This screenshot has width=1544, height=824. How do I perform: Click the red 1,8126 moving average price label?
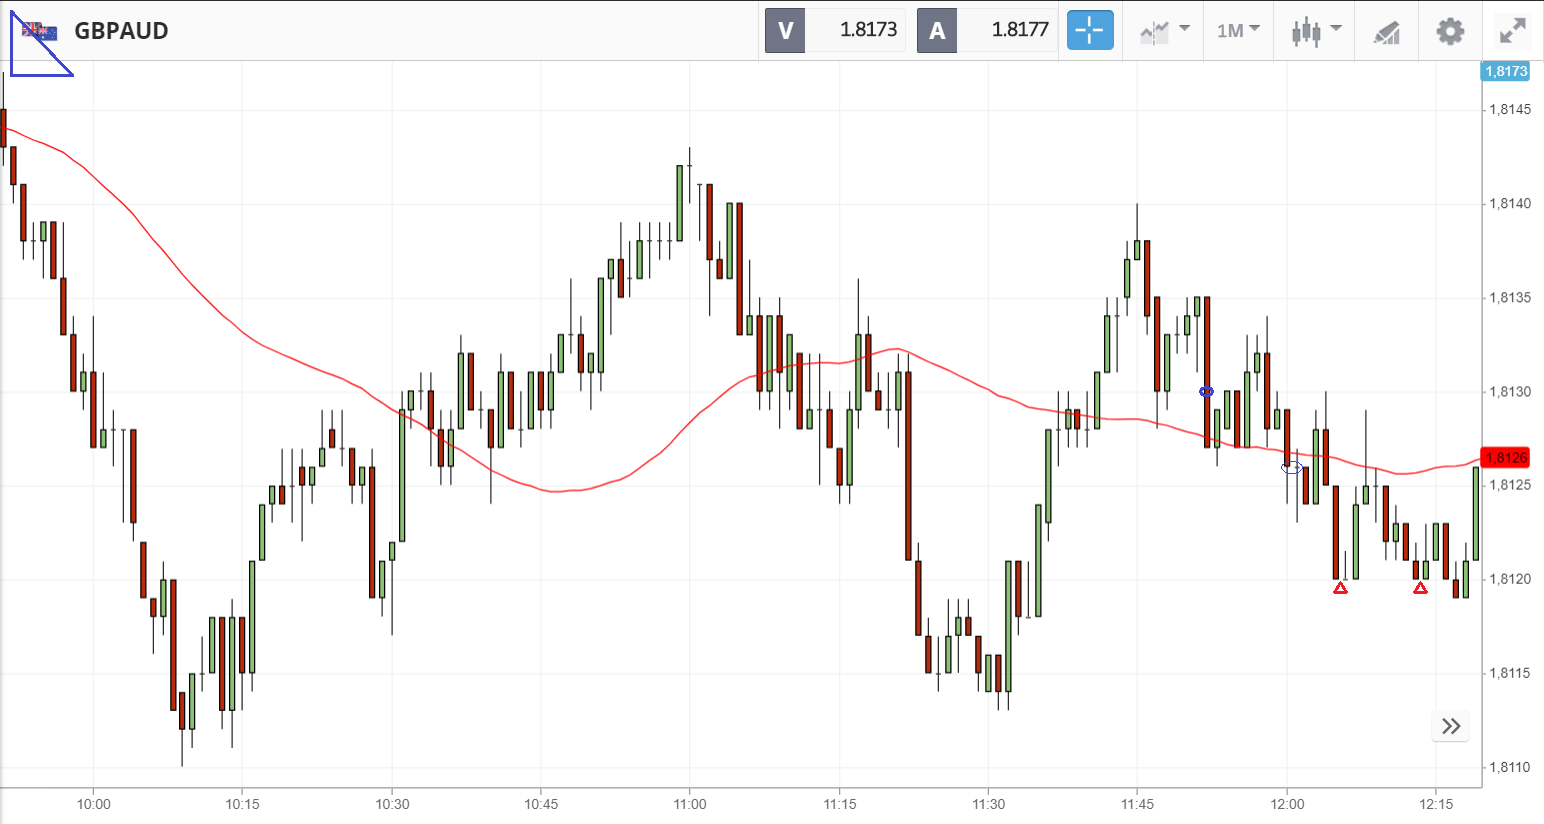pyautogui.click(x=1505, y=458)
